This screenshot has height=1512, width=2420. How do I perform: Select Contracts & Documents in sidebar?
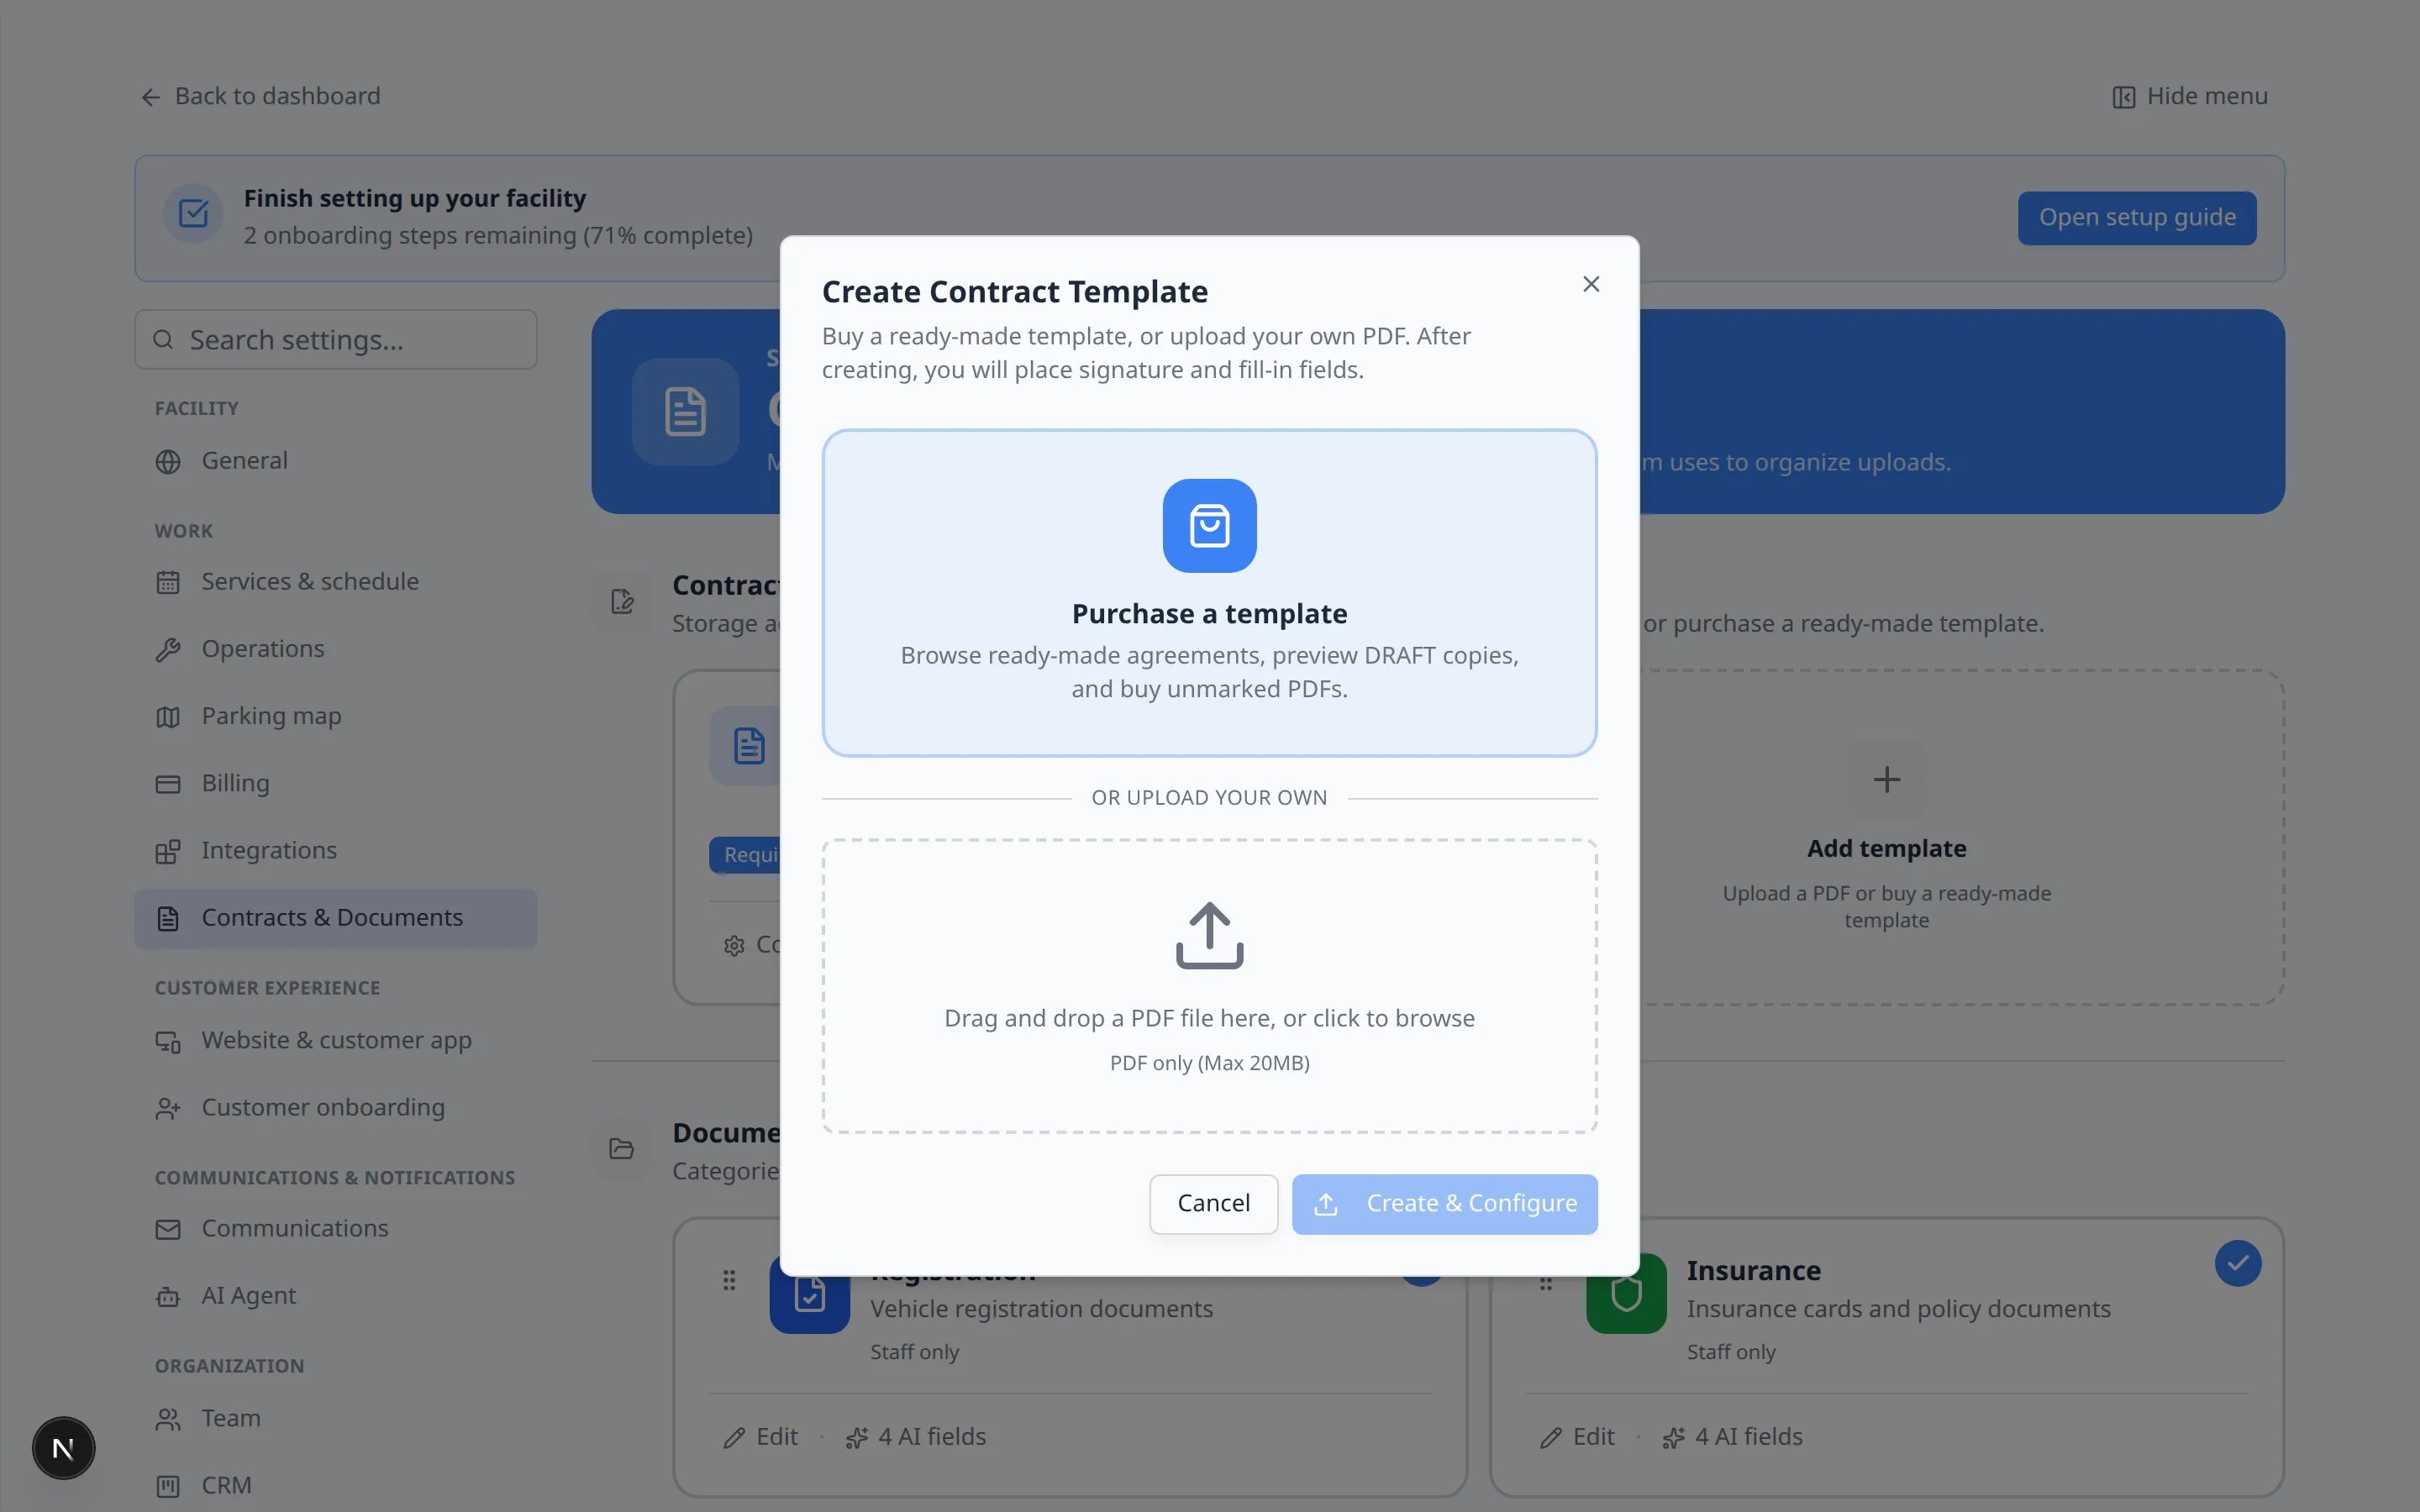tap(336, 918)
